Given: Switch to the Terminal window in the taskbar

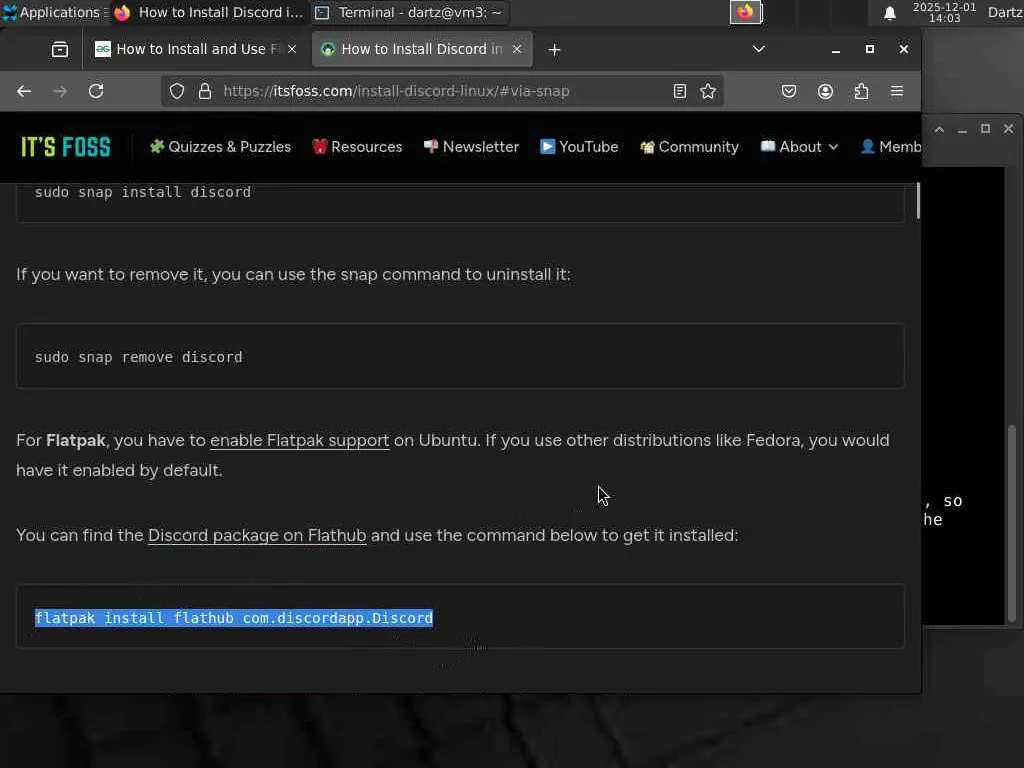Looking at the screenshot, I should (409, 12).
